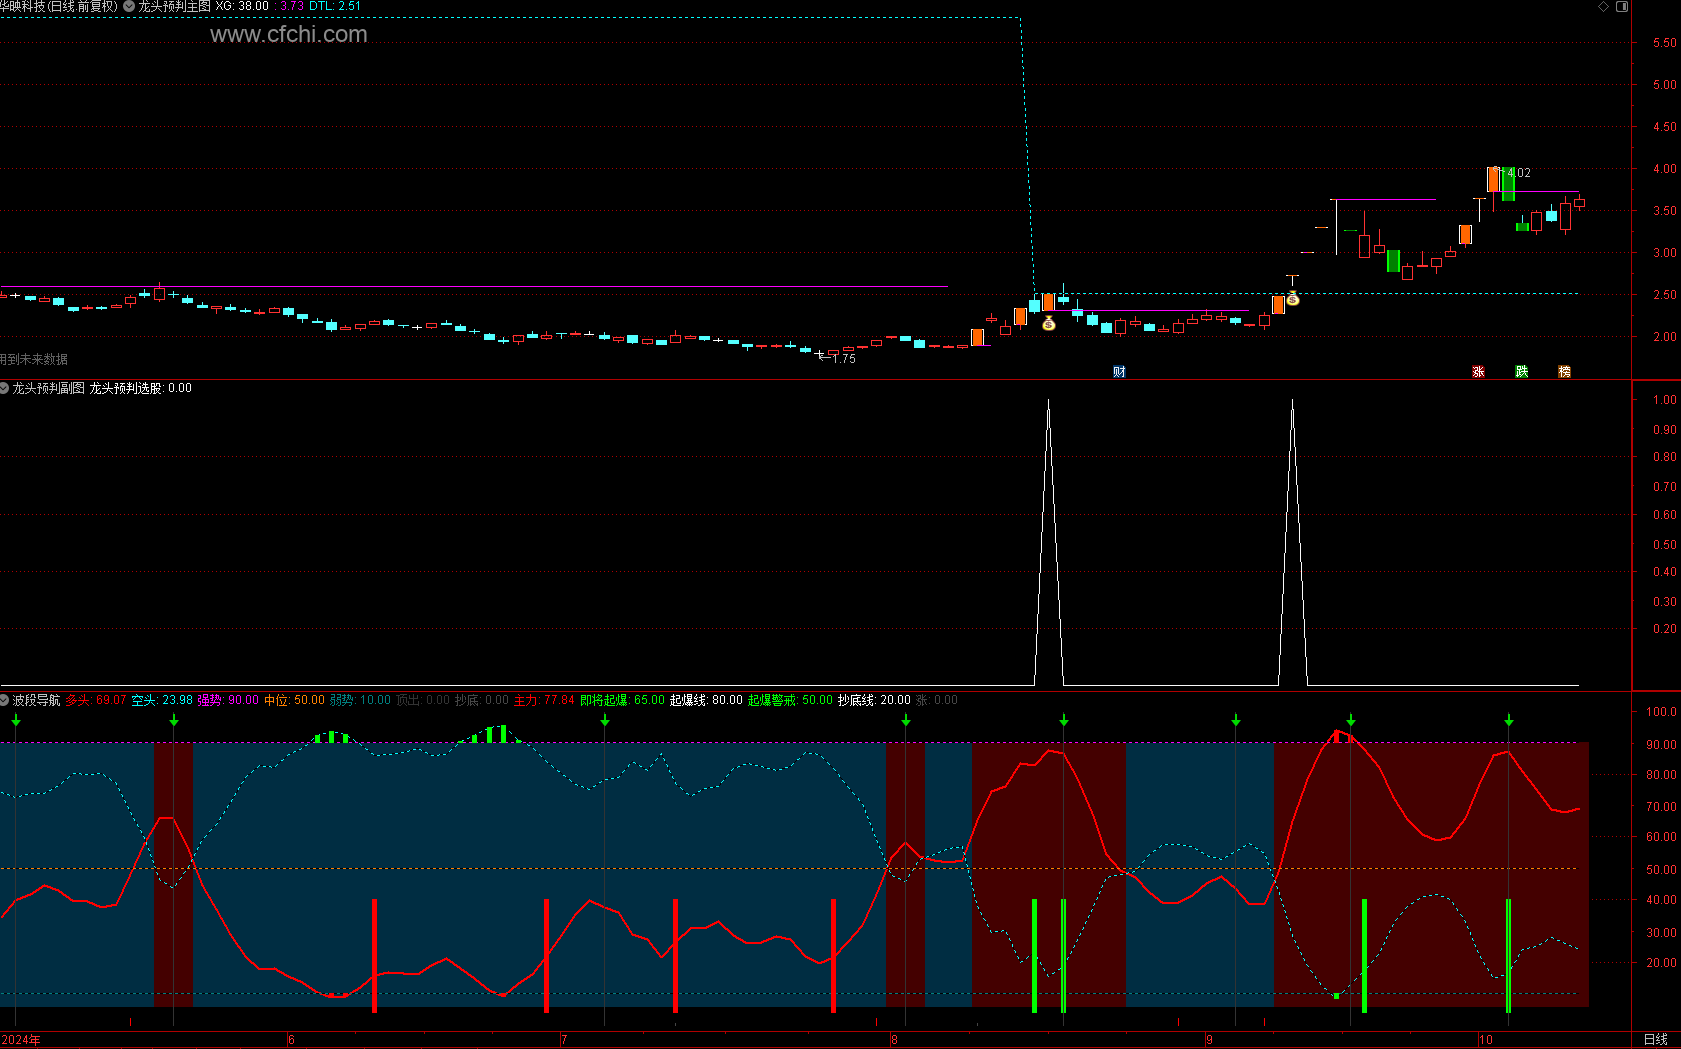Viewport: 1681px width, 1049px height.
Task: Click the orange 榜 marker icon
Action: (1564, 372)
